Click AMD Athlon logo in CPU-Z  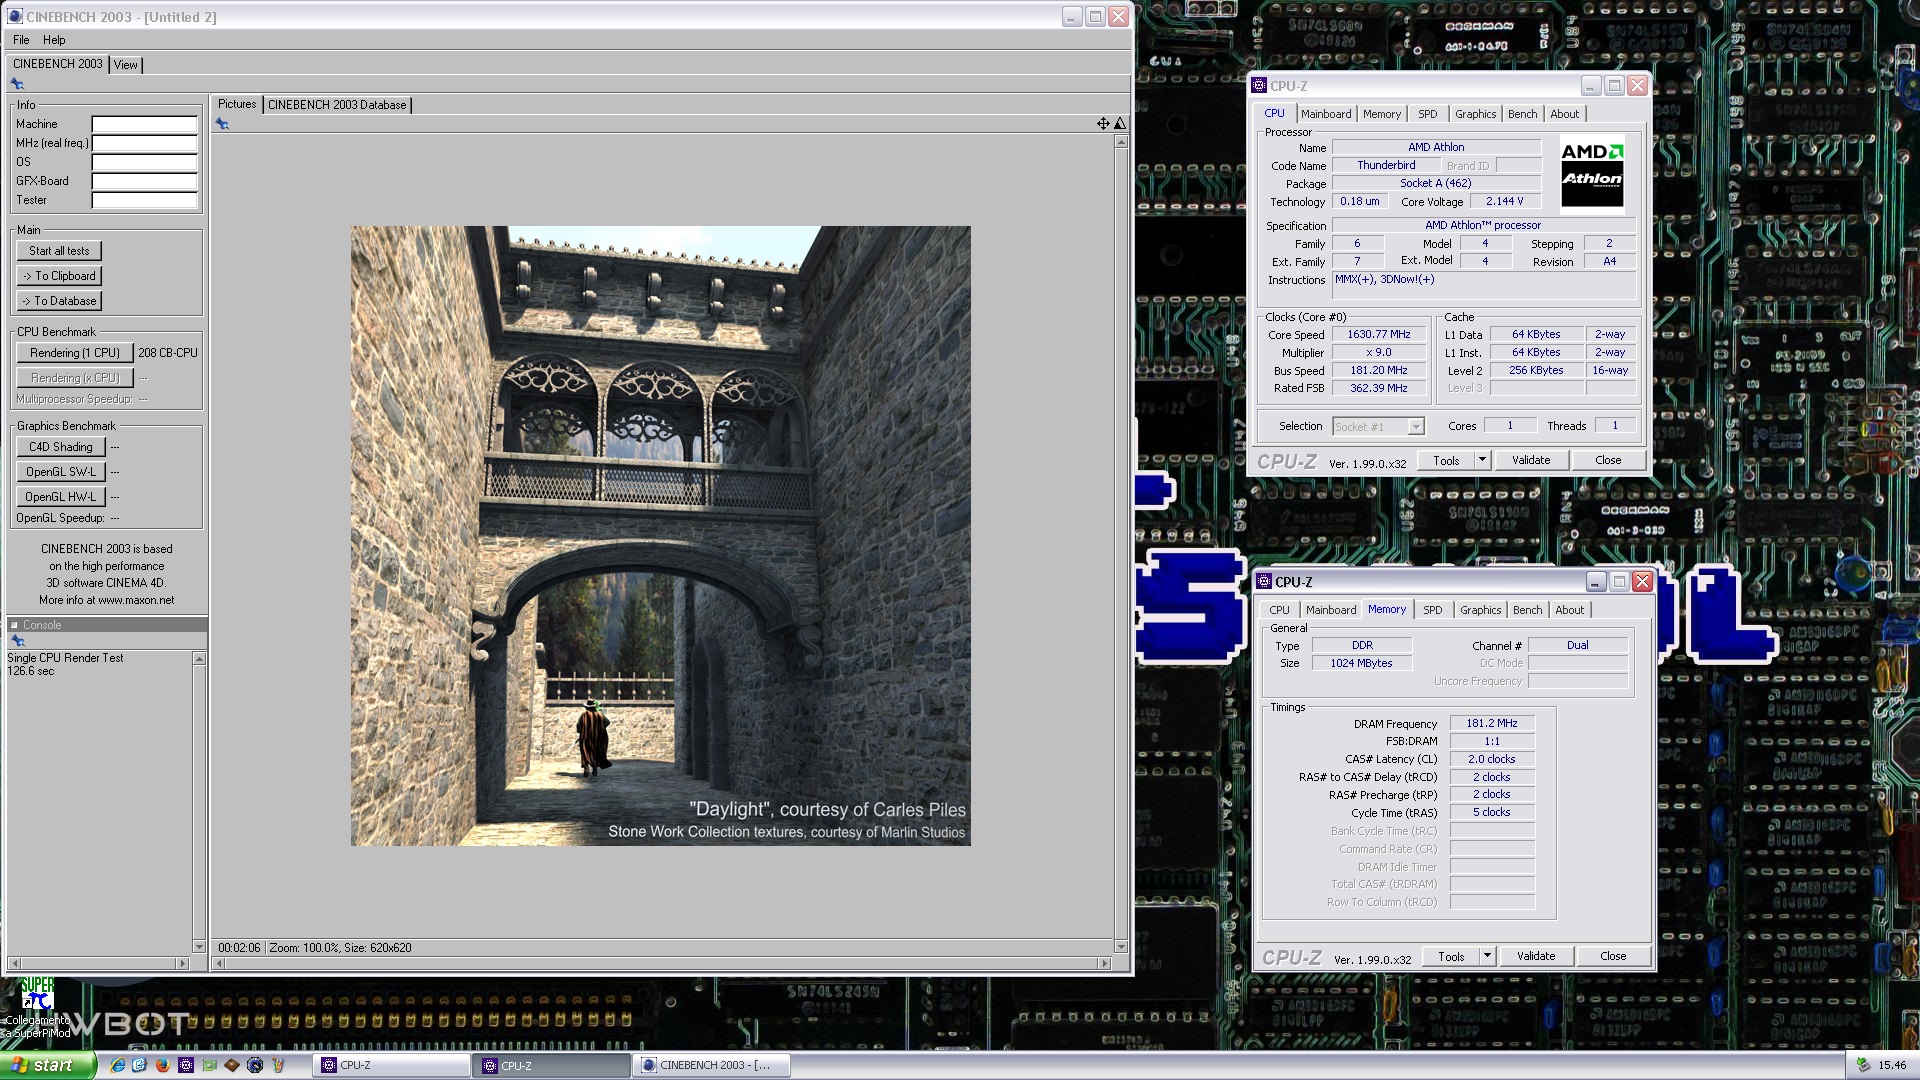(x=1592, y=173)
